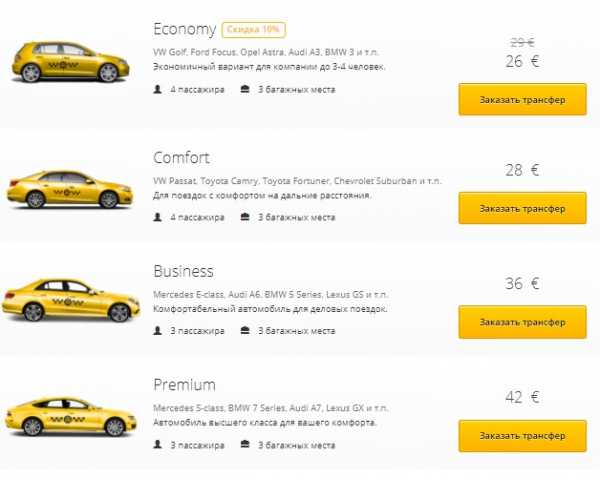Order the Economy transfer for 26 €
600x478 pixels.
[x=522, y=100]
